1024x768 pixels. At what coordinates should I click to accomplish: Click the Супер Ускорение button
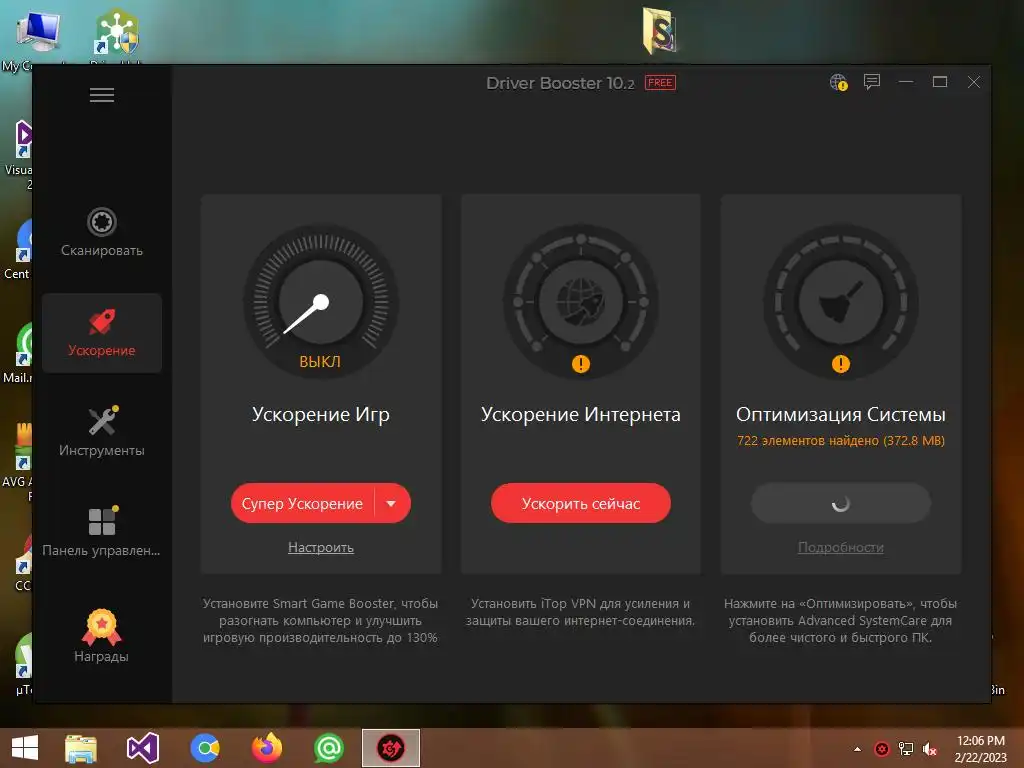[302, 504]
